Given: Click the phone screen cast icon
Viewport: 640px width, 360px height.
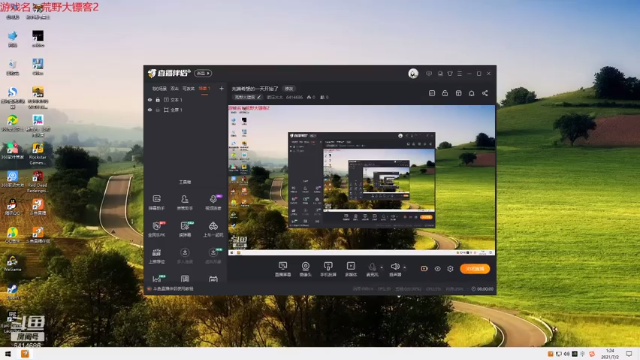Looking at the screenshot, I should pos(328,266).
